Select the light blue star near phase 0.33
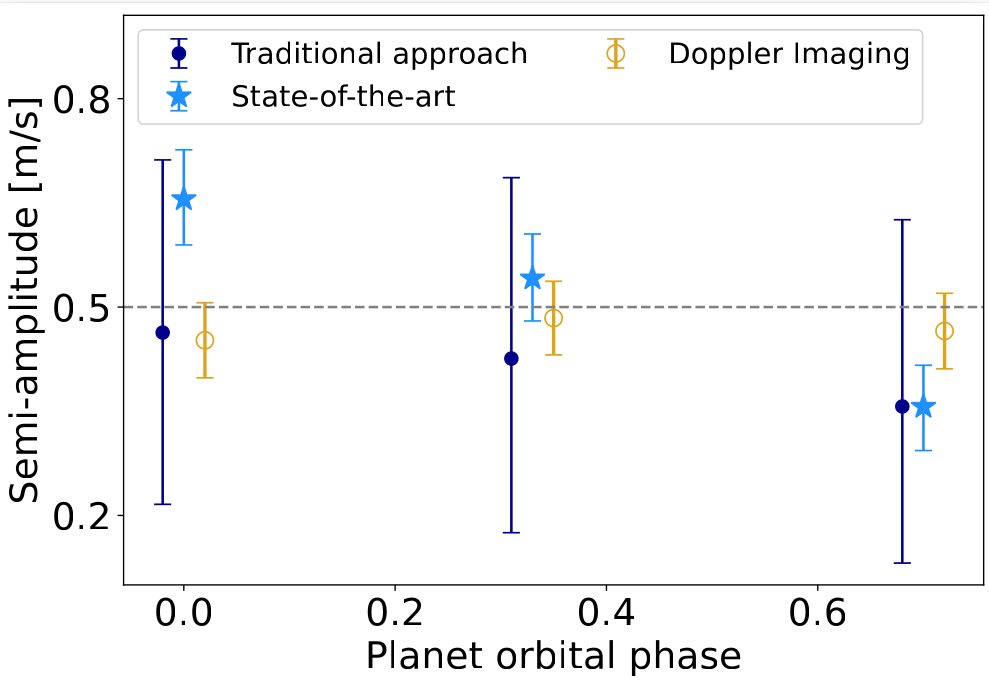Image resolution: width=989 pixels, height=685 pixels. tap(532, 278)
